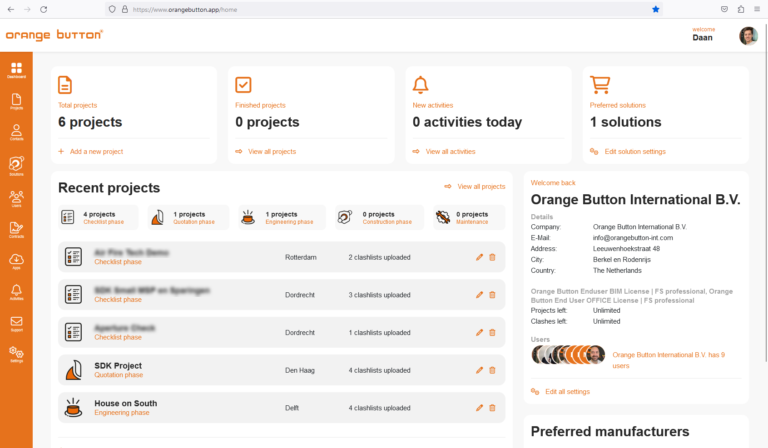768x448 pixels.
Task: Open Activities bell in the sidebar
Action: tap(16, 292)
